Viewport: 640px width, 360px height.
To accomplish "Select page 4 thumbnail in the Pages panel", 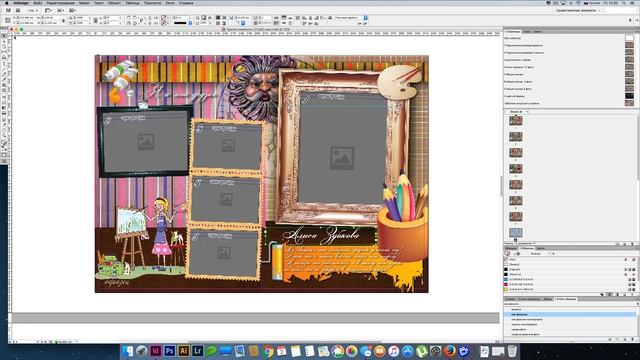I will point(516,168).
